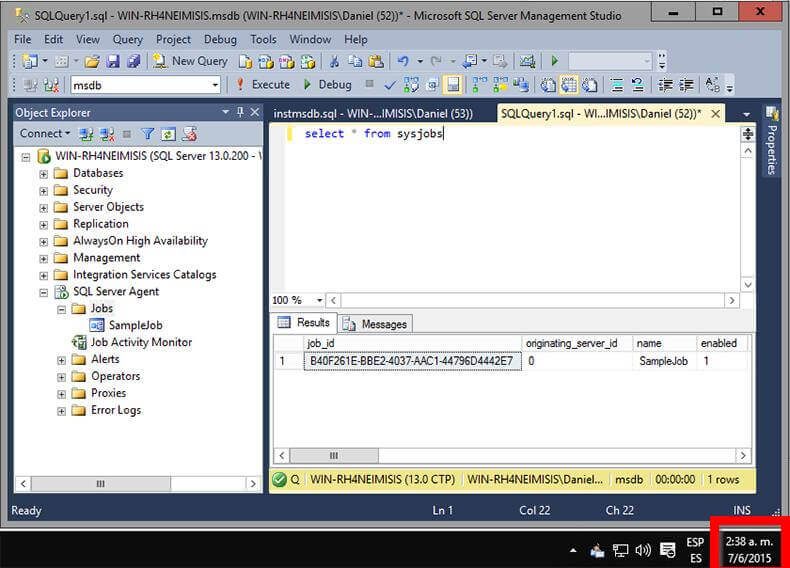This screenshot has width=790, height=568.
Task: Open the Properties side panel tab
Action: [772, 140]
